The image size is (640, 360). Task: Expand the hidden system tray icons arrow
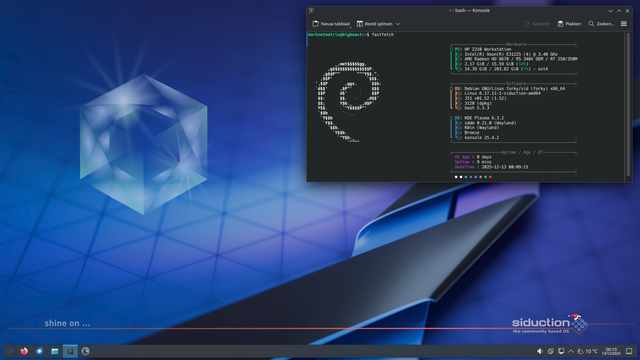click(571, 351)
